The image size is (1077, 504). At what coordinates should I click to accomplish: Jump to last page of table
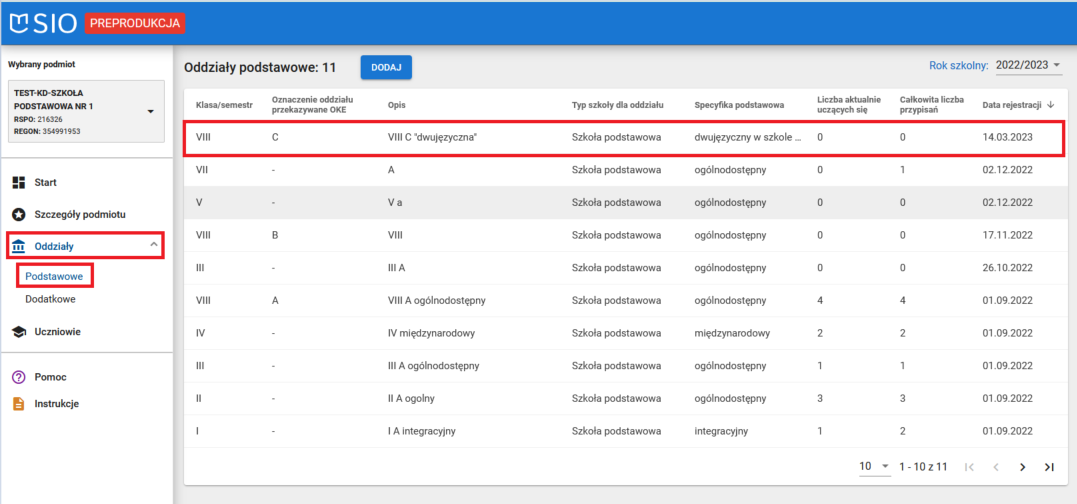coord(1049,467)
